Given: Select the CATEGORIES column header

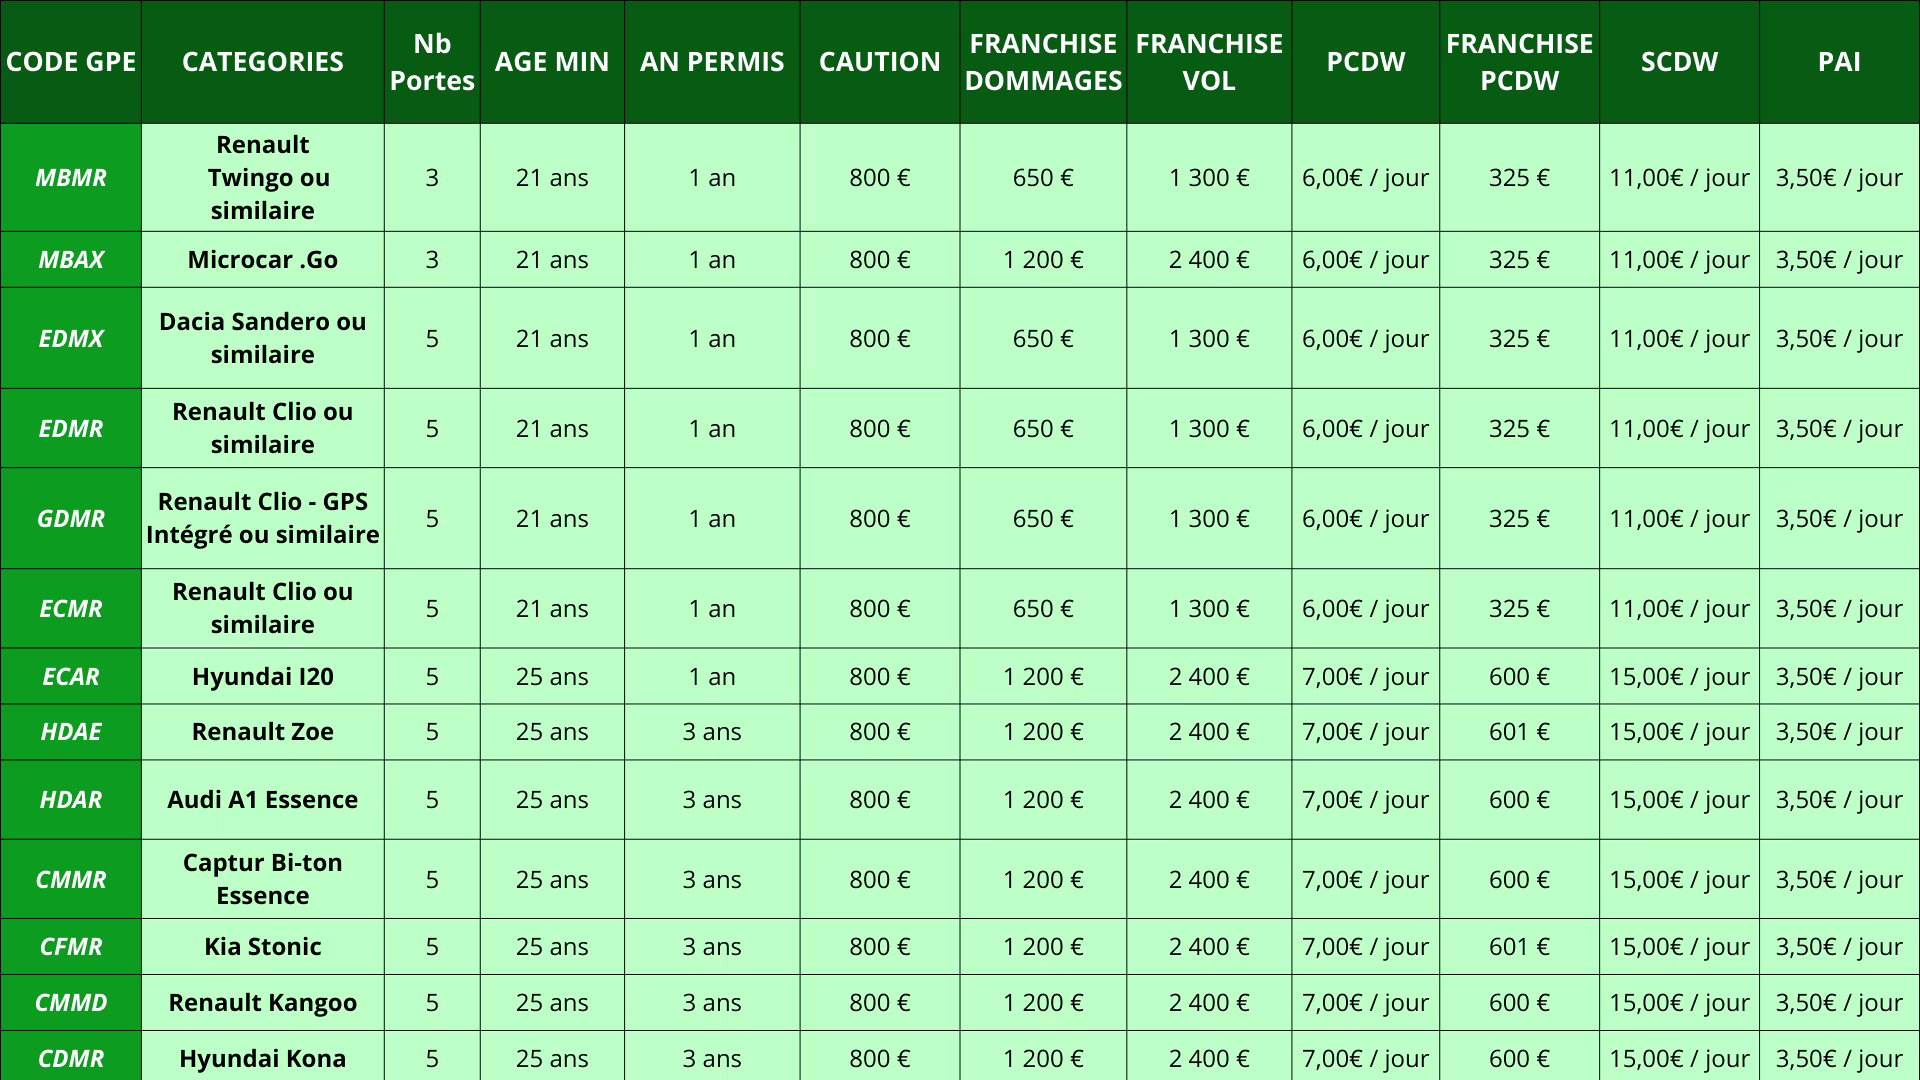Looking at the screenshot, I should tap(262, 62).
